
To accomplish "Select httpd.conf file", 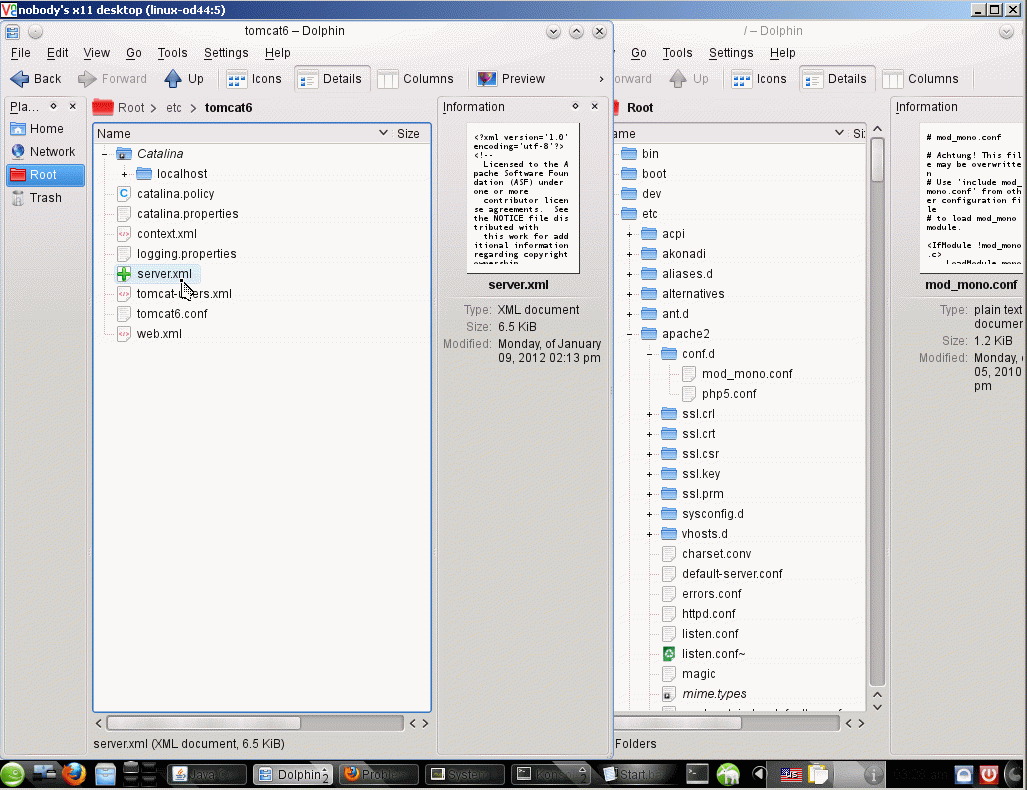I will click(708, 614).
